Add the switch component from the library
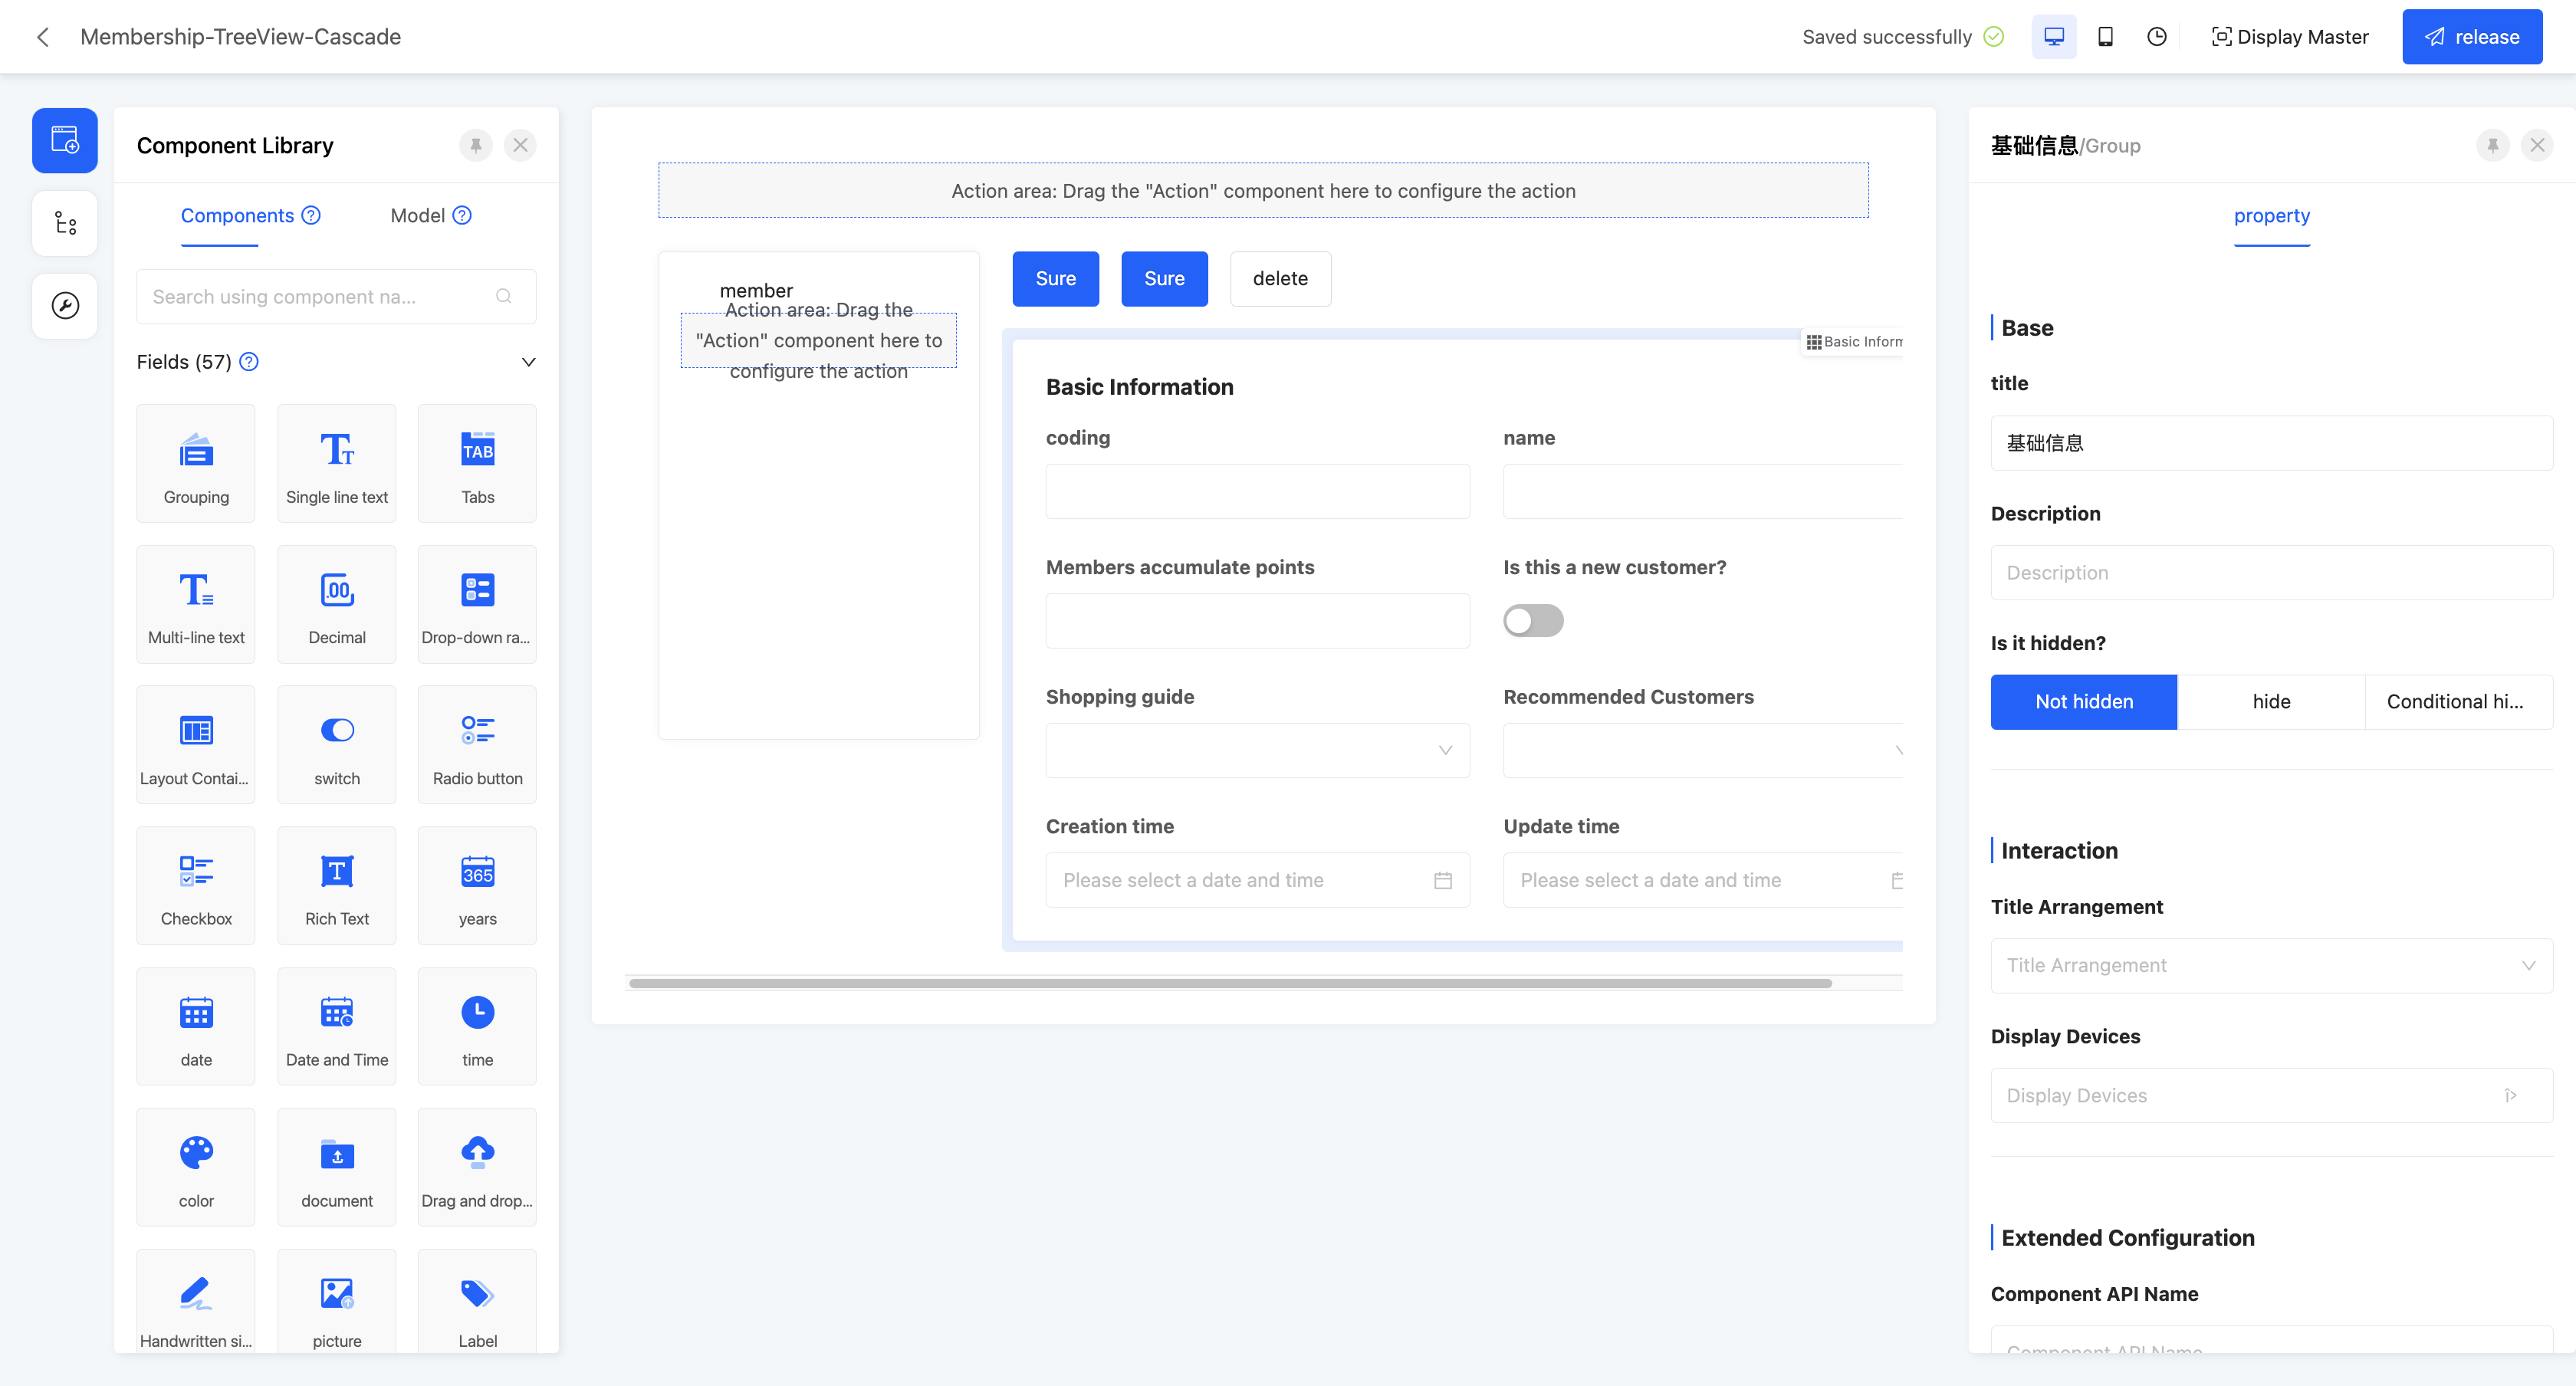The width and height of the screenshot is (2576, 1386). tap(336, 744)
